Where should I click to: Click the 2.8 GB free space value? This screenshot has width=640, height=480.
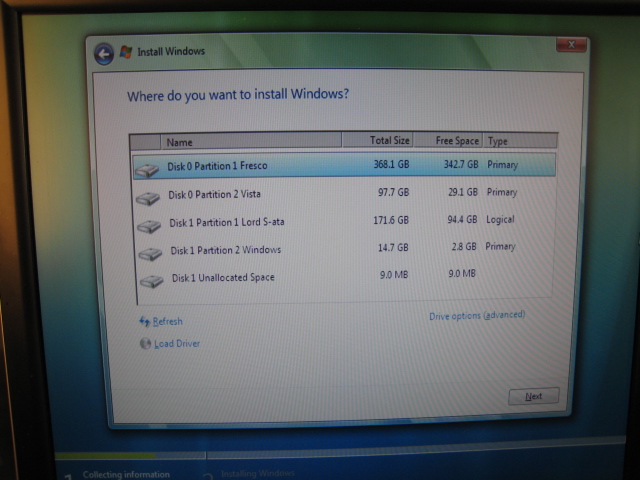464,247
